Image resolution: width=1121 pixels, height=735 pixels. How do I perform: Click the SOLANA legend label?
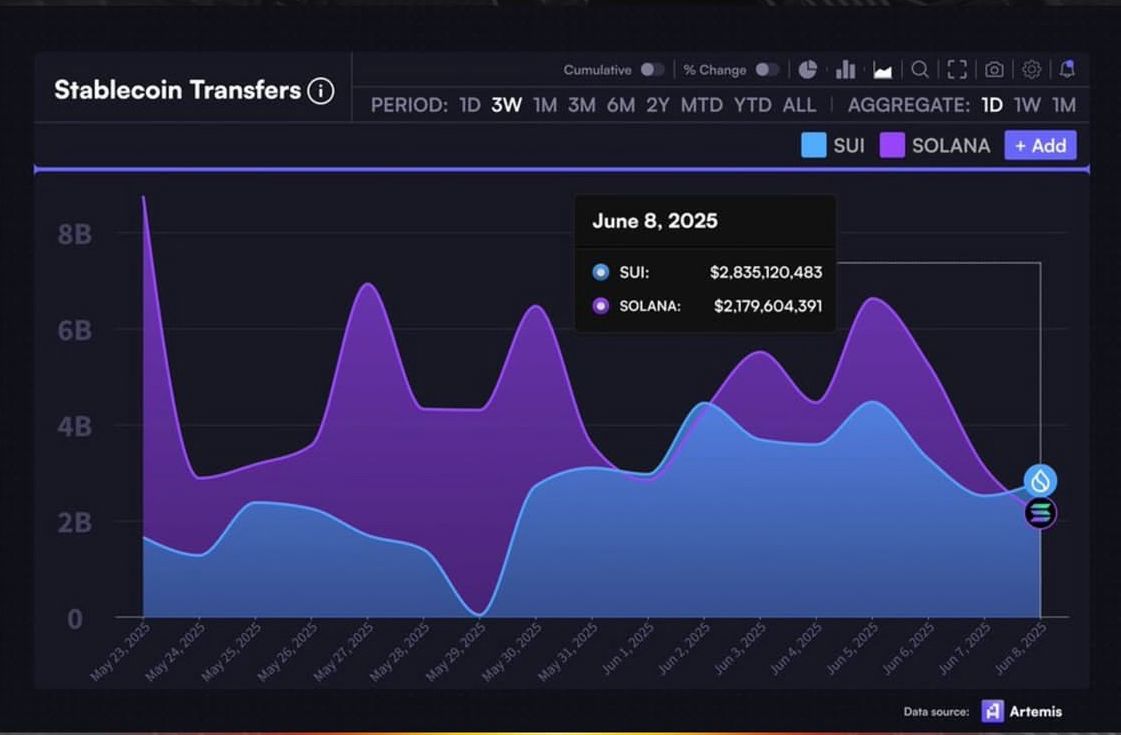click(951, 146)
